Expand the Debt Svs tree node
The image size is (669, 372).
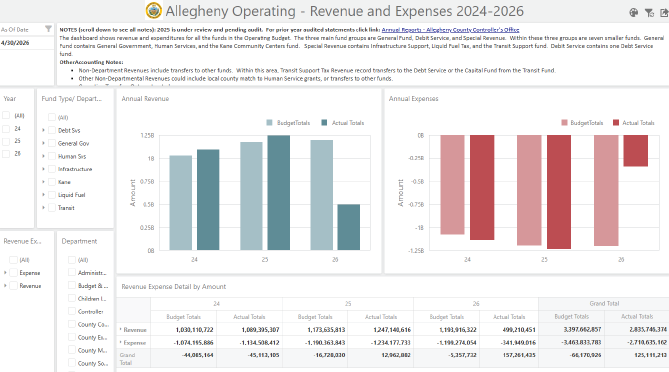pyautogui.click(x=43, y=130)
